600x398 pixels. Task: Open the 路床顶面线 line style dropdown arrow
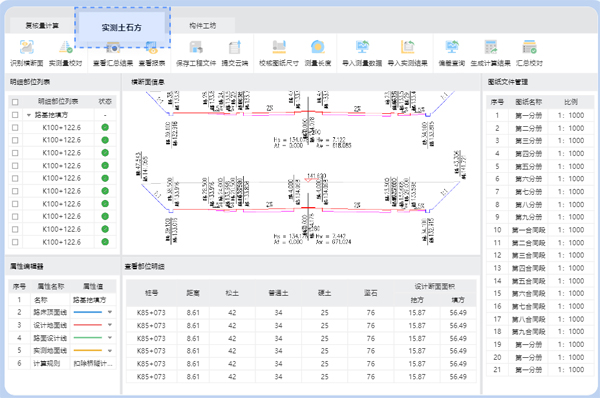click(x=110, y=312)
